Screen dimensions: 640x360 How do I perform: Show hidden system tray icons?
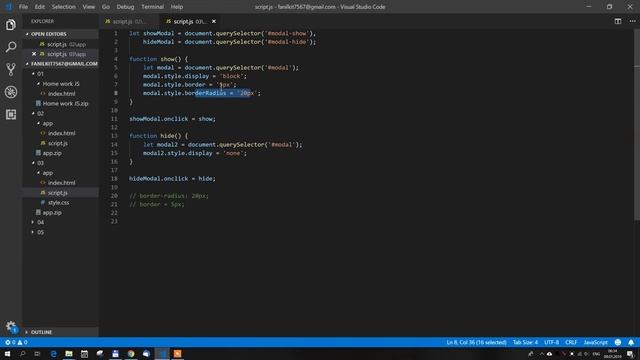542,353
